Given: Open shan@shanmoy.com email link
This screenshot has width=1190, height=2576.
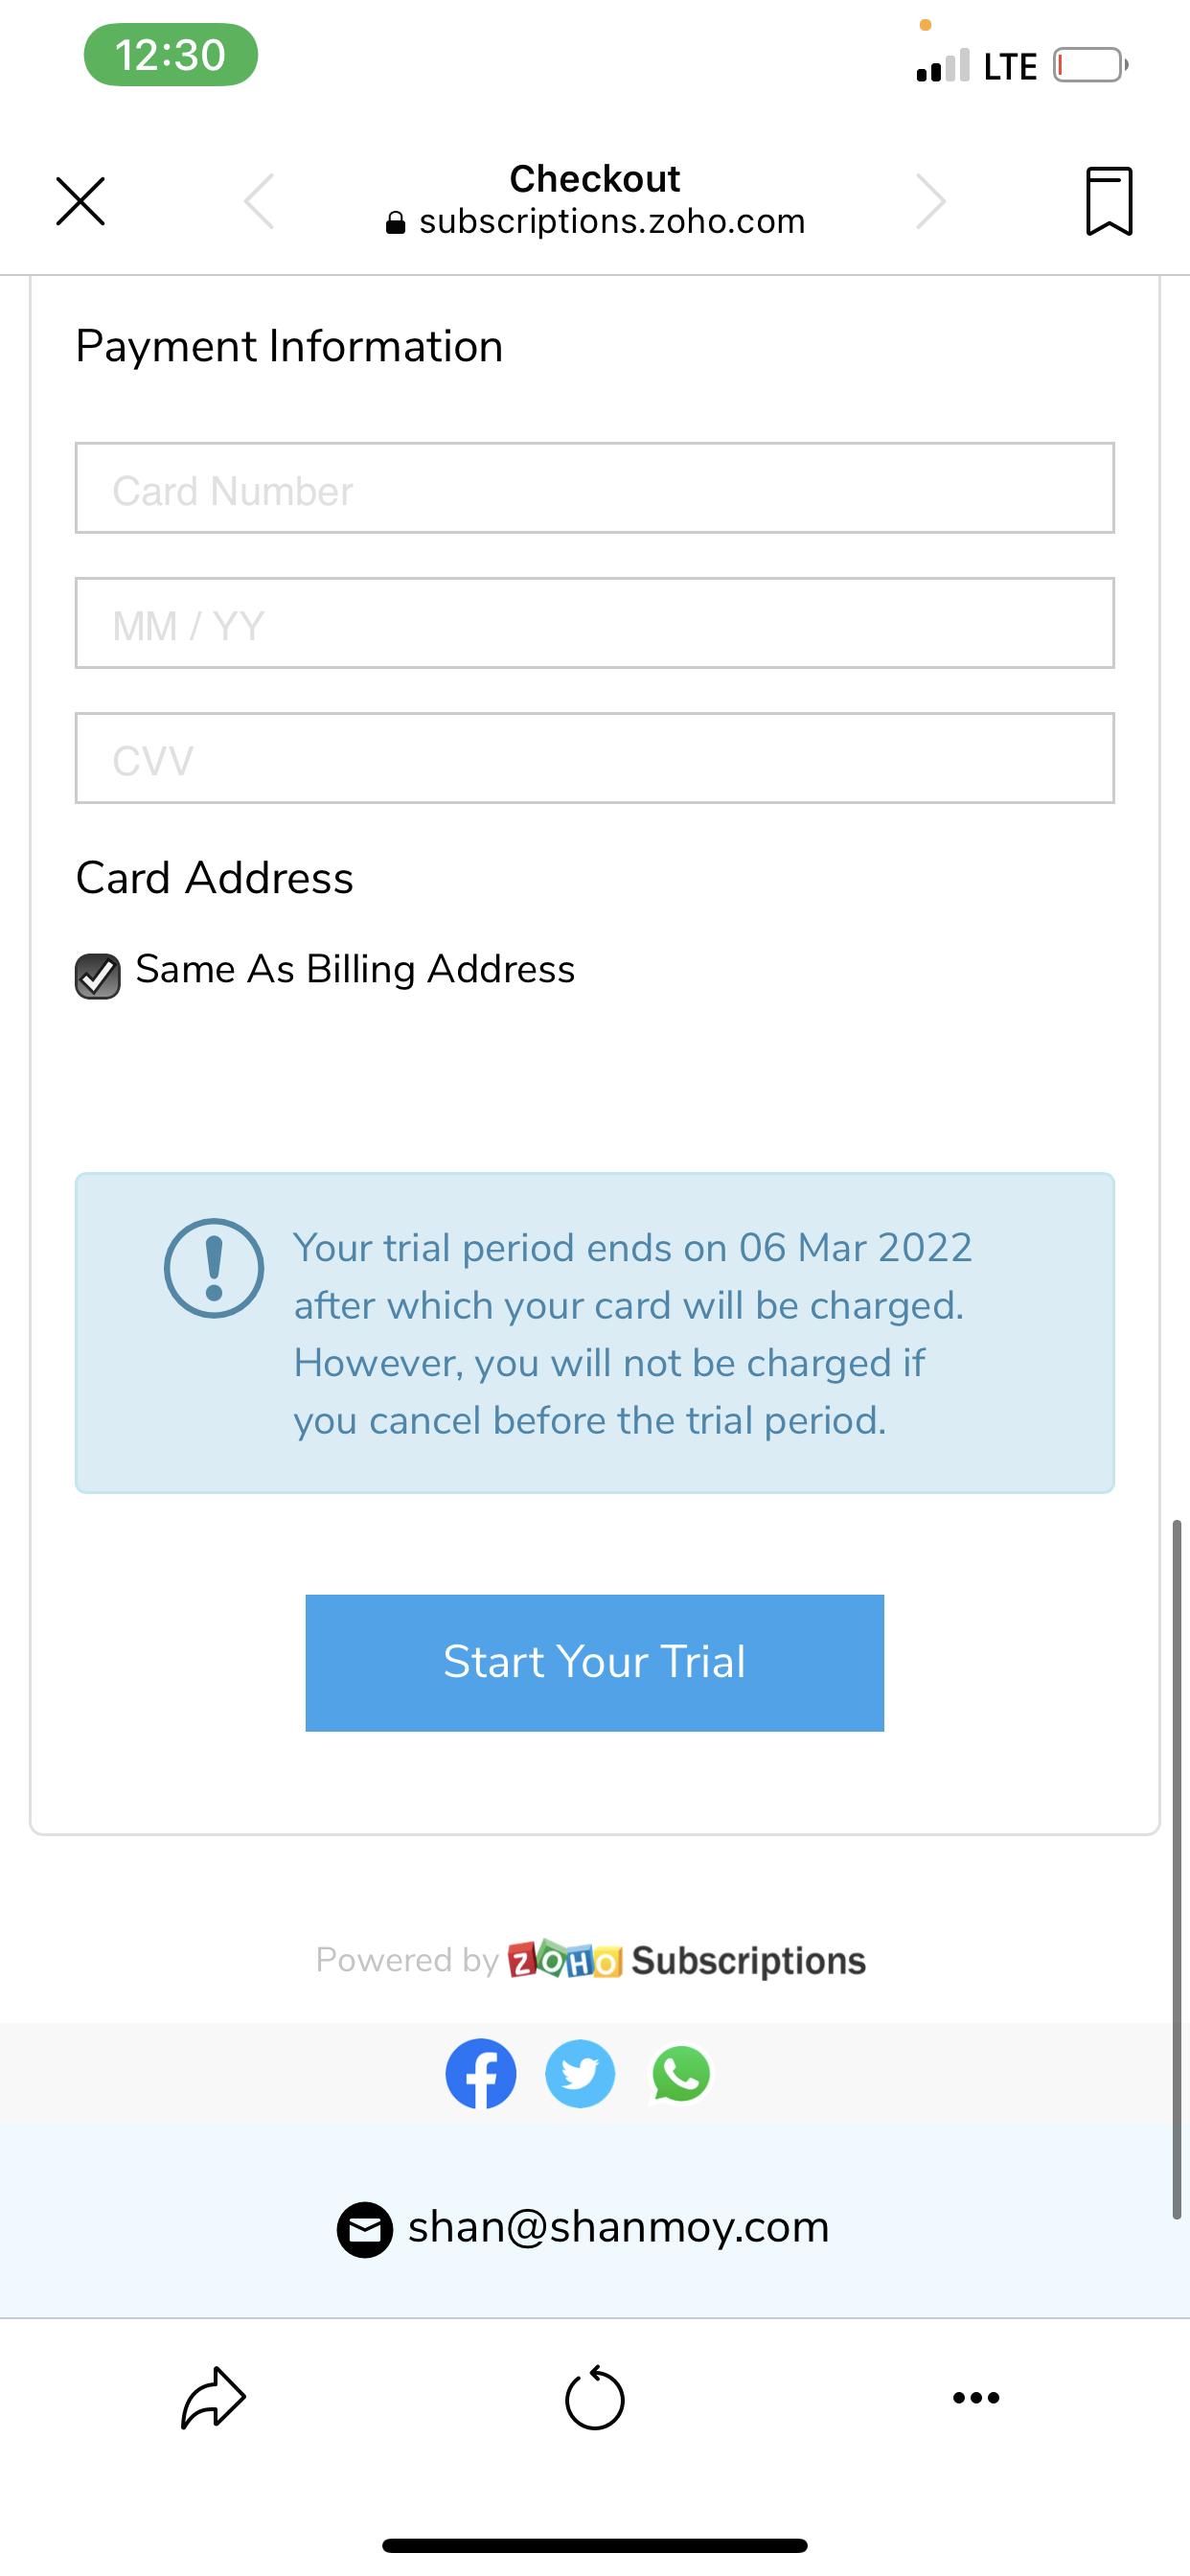Looking at the screenshot, I should [x=619, y=2228].
